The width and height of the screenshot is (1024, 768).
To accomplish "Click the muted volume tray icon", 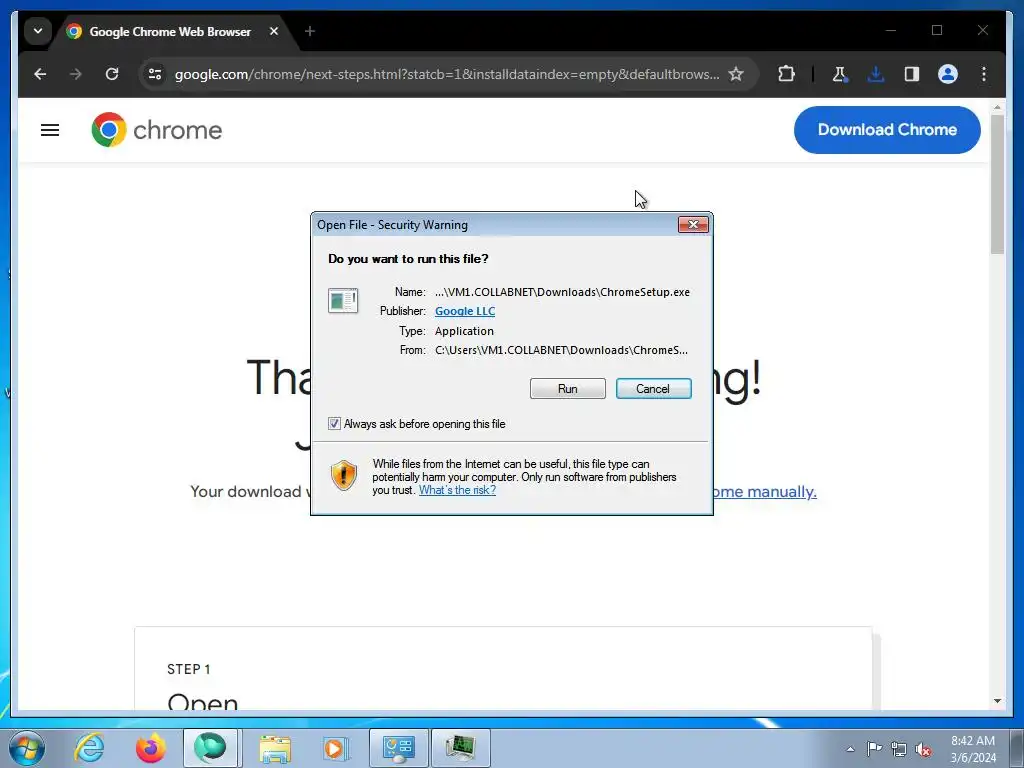I will [923, 750].
